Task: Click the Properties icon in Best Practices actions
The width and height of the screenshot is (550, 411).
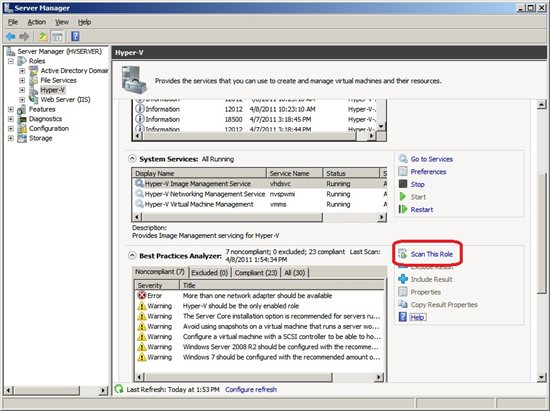Action: point(403,292)
